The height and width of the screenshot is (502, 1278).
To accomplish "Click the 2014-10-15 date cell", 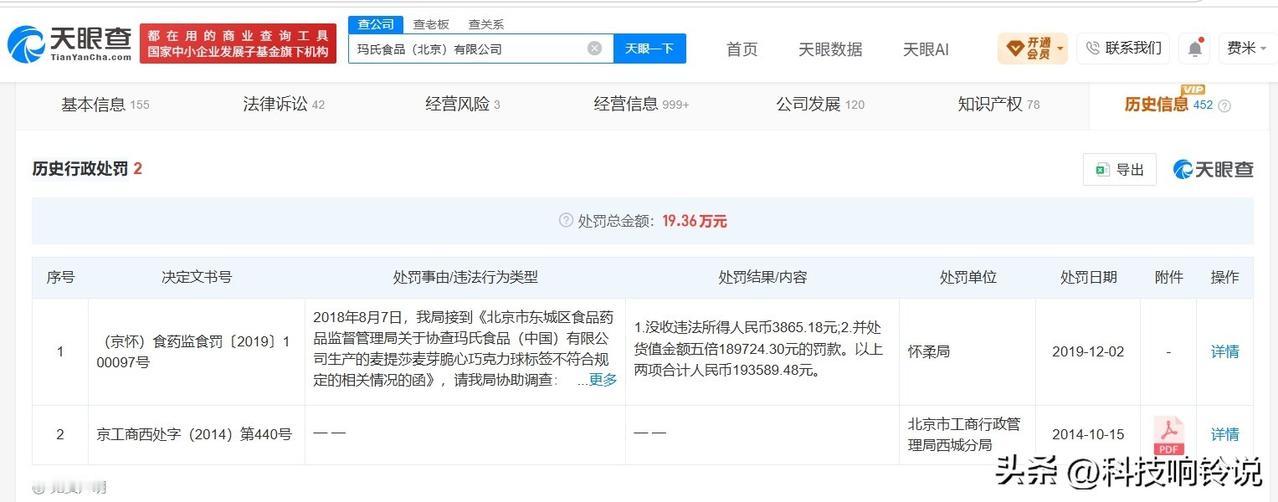I will [x=1088, y=434].
